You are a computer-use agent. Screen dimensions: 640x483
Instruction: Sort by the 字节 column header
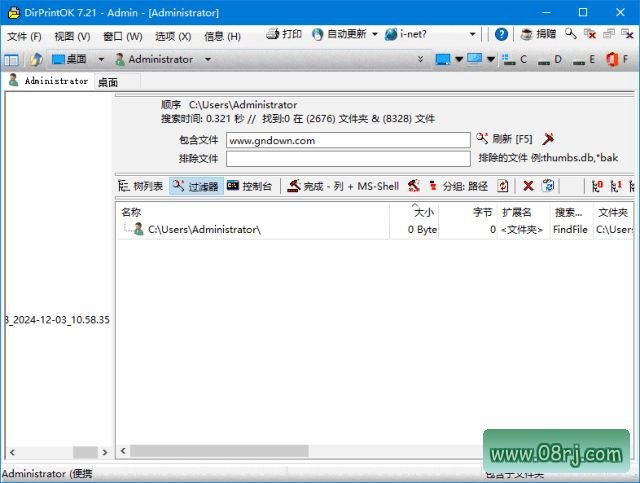[x=468, y=212]
